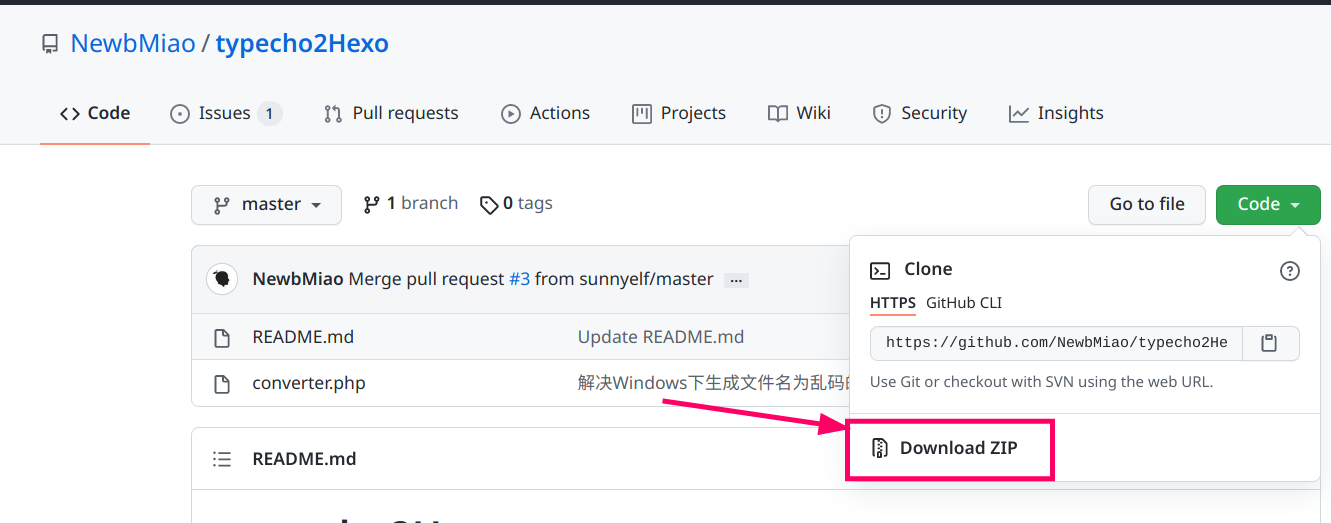Open the Issues tab
1331x523 pixels.
225,113
